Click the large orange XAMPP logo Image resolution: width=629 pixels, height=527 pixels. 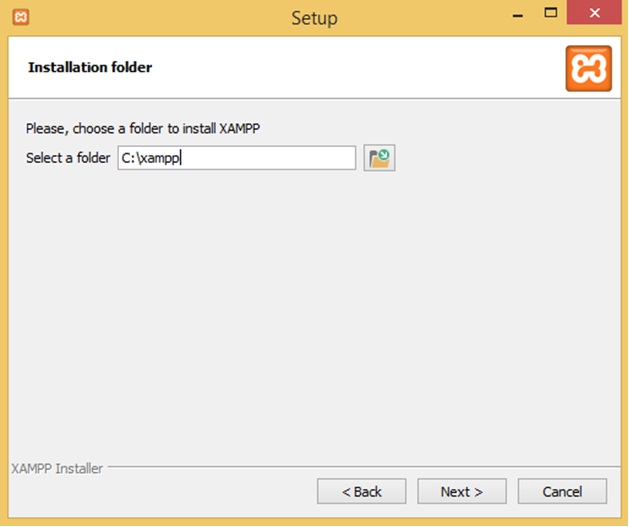(588, 68)
